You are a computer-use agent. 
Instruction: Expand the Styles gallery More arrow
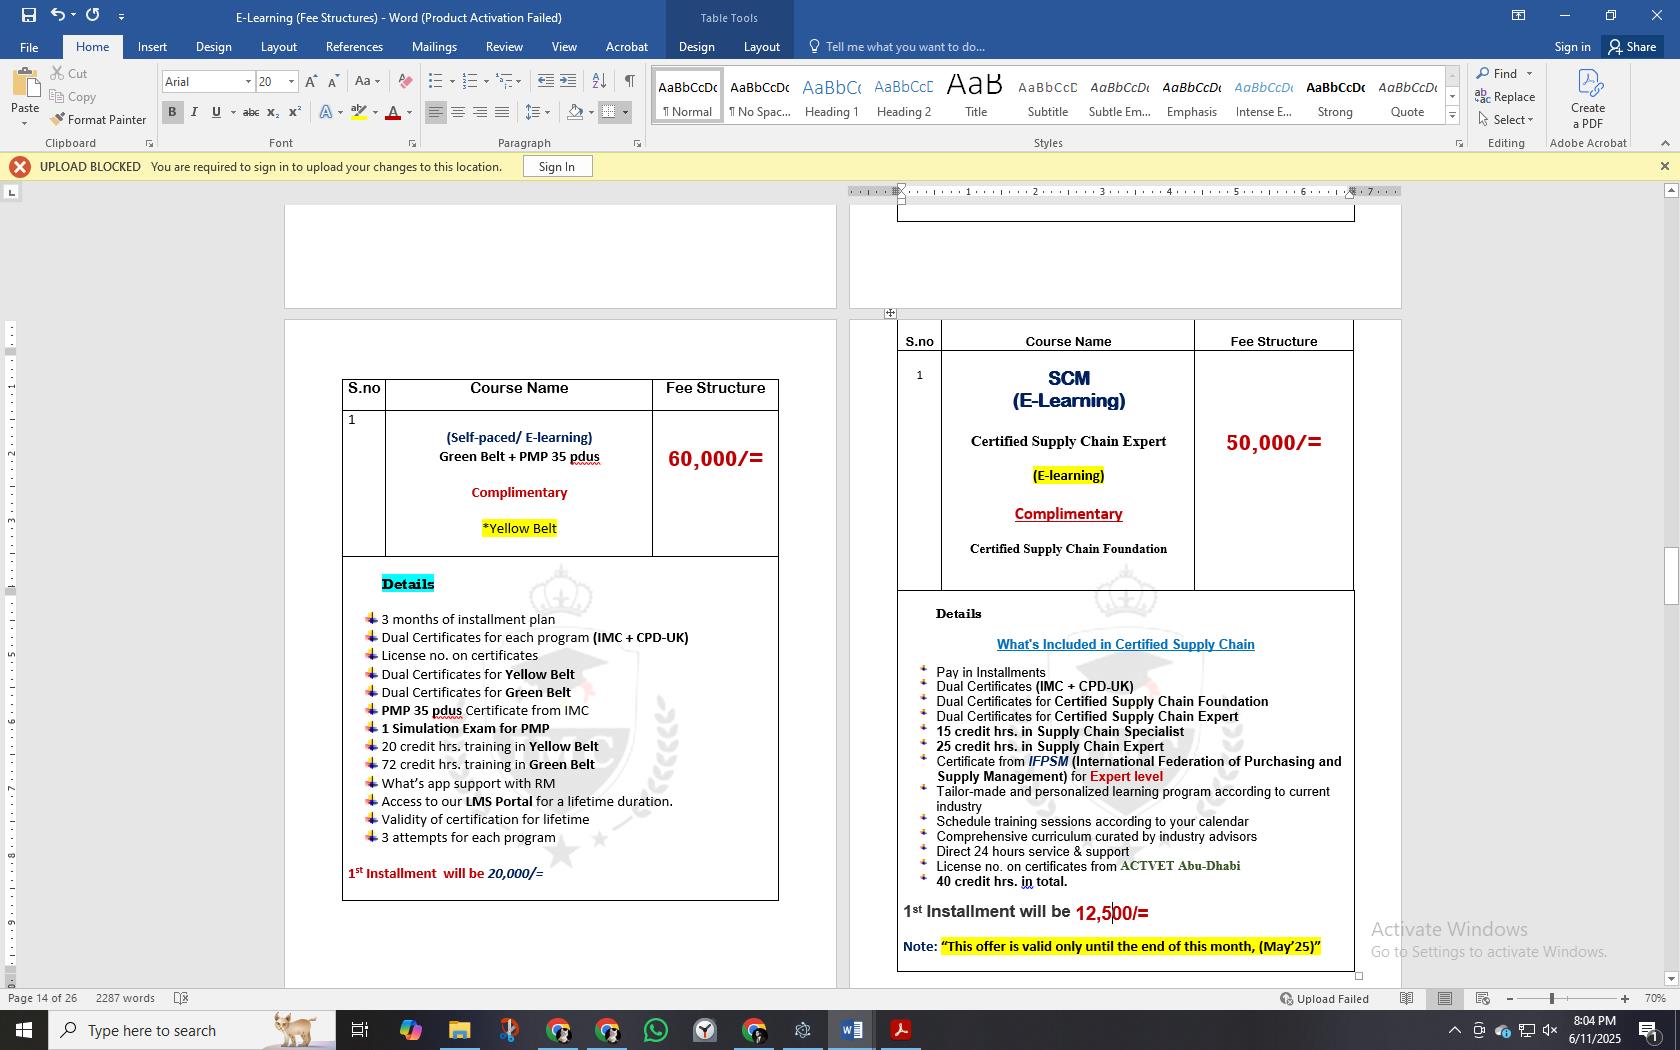tap(1452, 116)
